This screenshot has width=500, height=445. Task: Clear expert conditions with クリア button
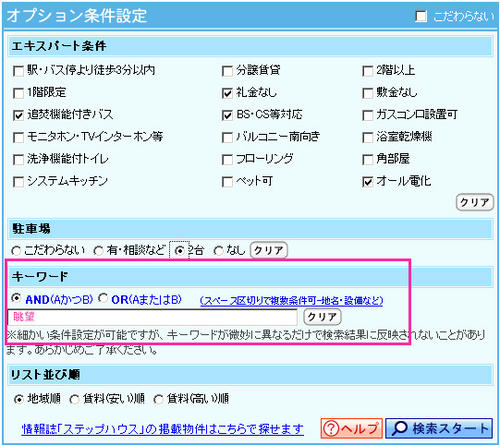[x=475, y=202]
